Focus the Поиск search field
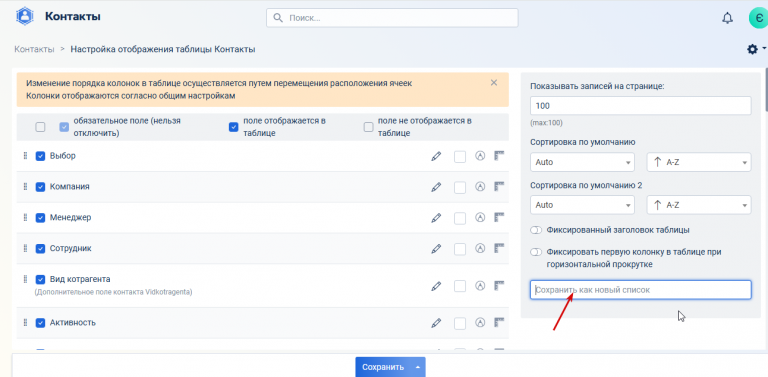The image size is (768, 377). pyautogui.click(x=392, y=18)
